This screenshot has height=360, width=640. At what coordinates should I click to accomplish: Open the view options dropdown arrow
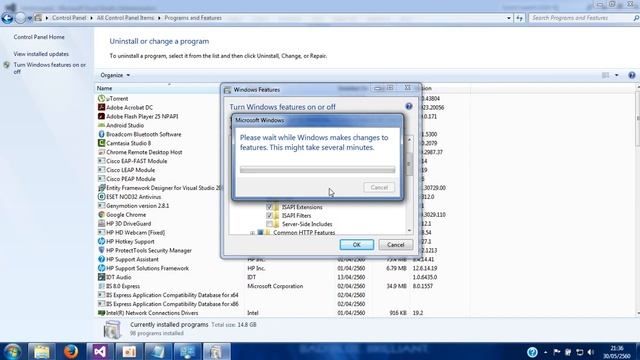coord(616,75)
